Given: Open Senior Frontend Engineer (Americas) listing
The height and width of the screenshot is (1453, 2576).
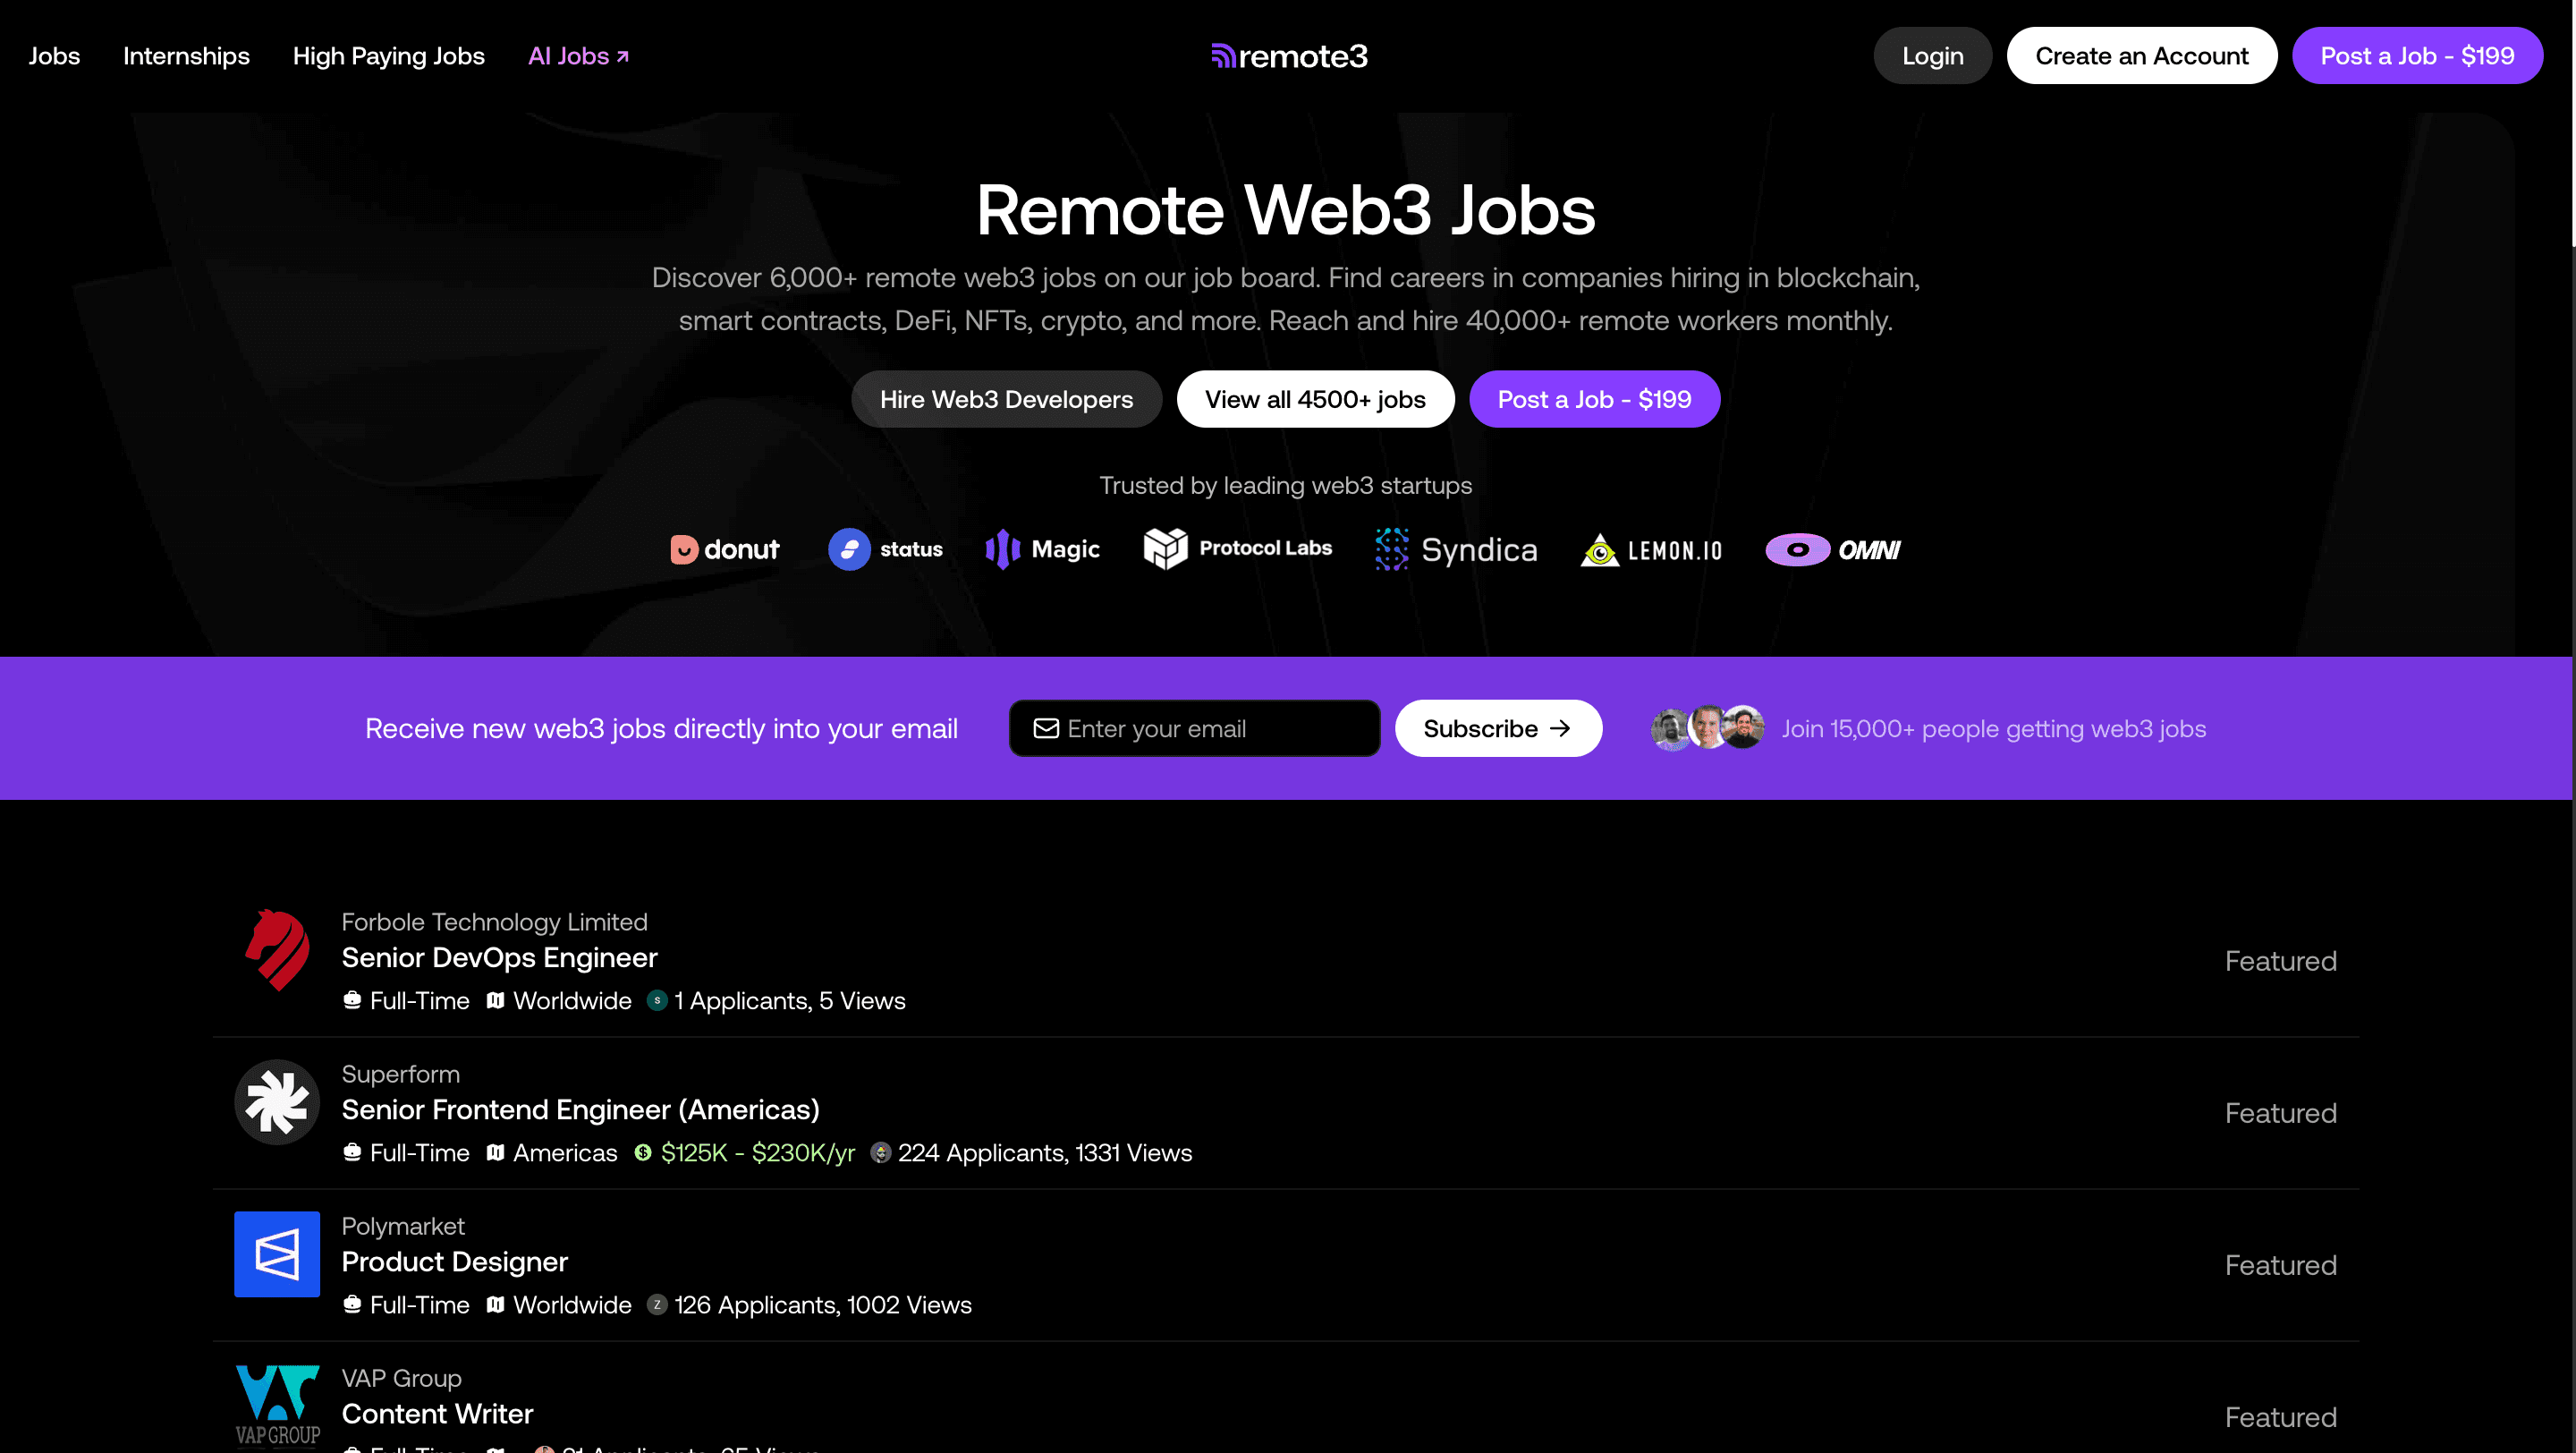Looking at the screenshot, I should click(581, 1110).
